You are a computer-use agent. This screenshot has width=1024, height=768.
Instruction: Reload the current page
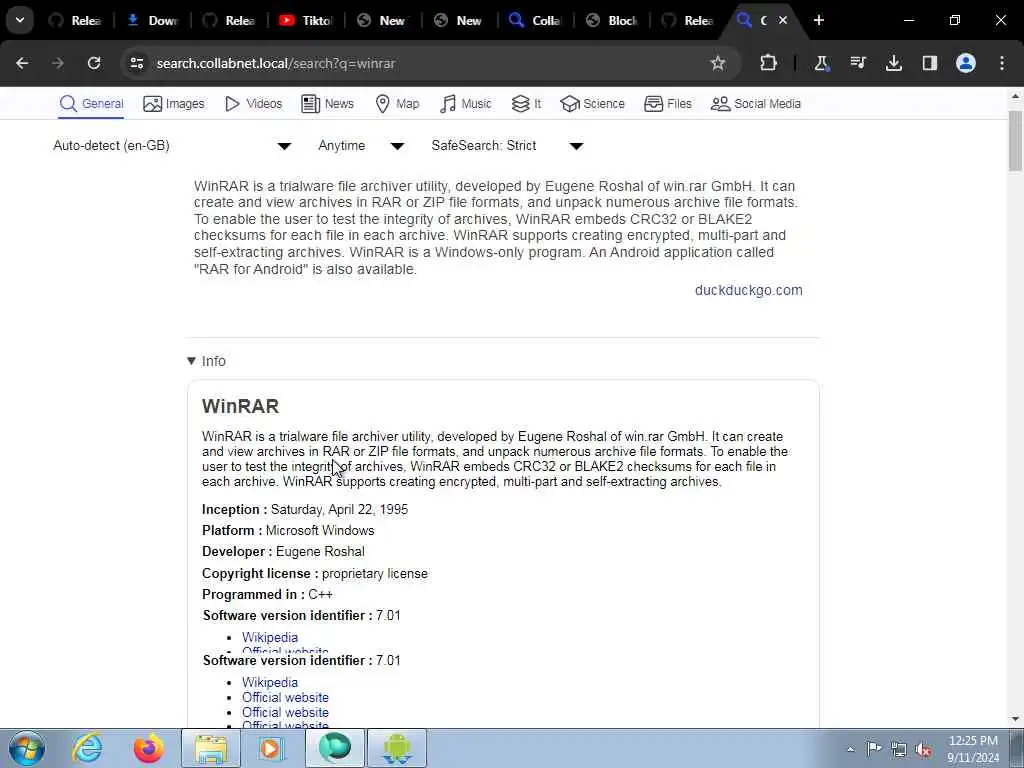94,63
